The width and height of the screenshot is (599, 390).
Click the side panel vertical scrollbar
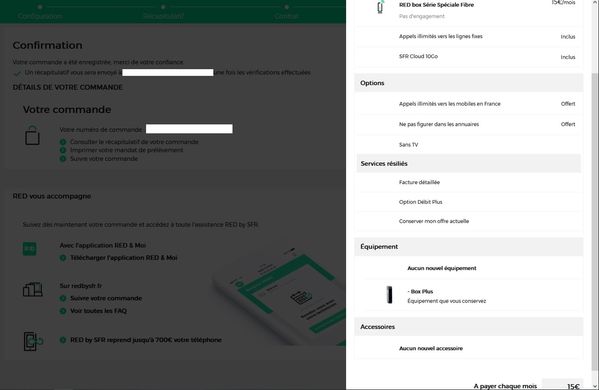[x=595, y=222]
